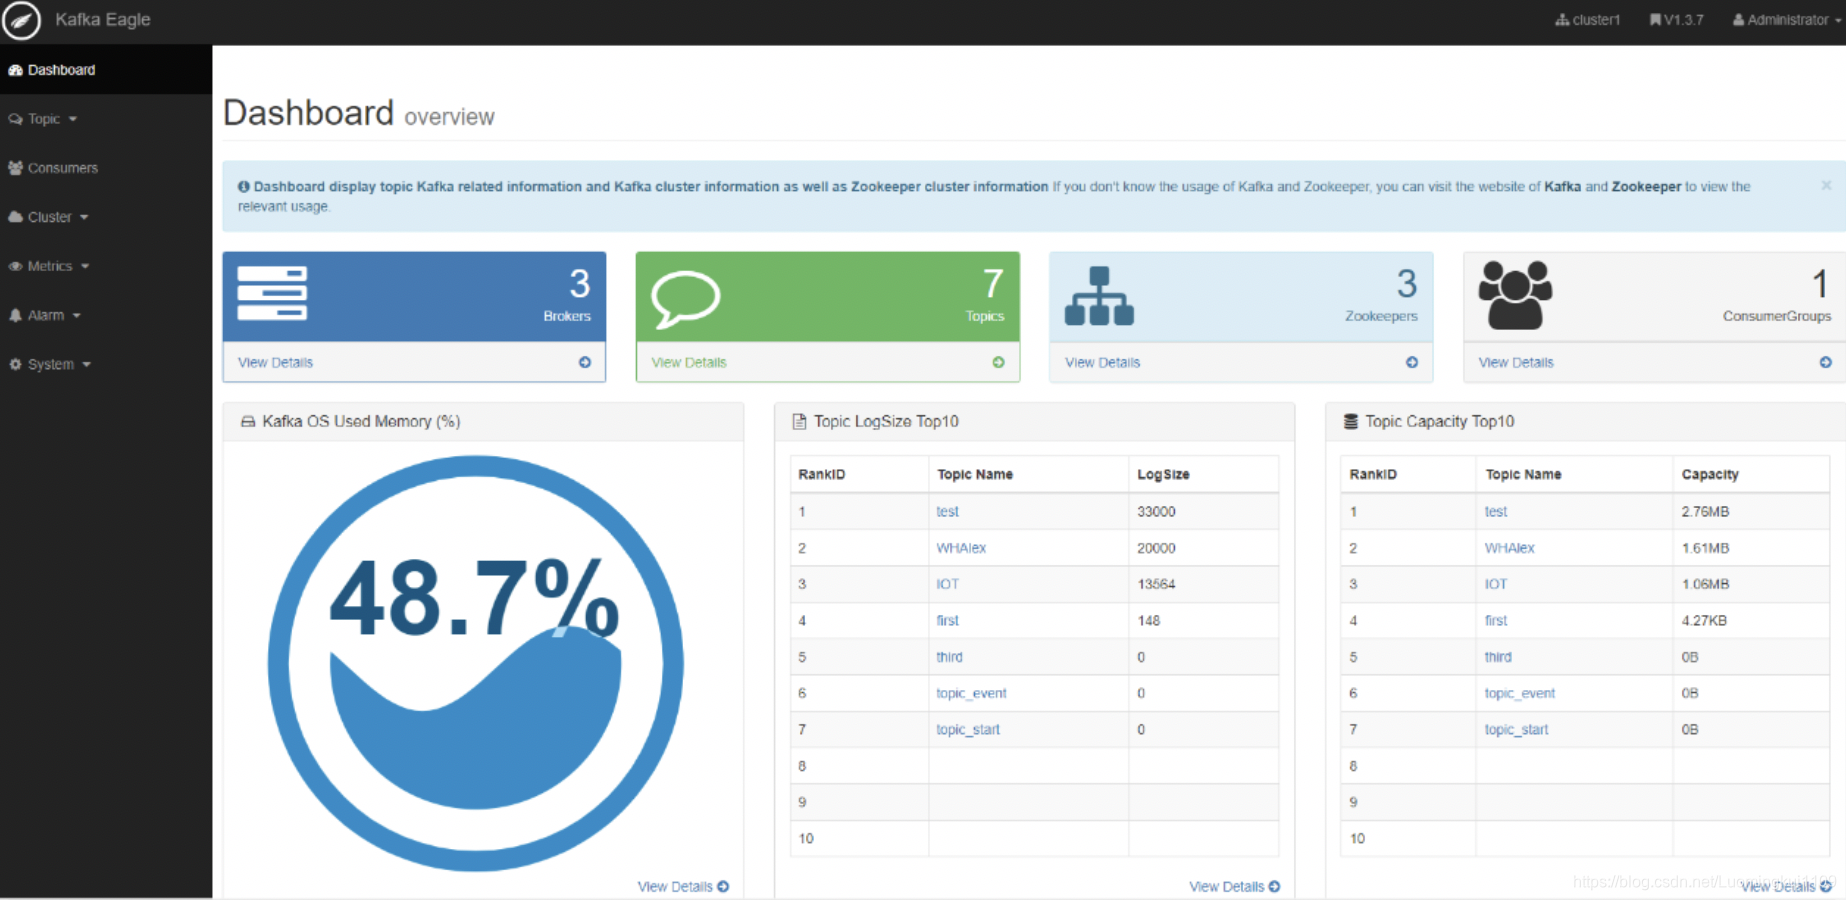The height and width of the screenshot is (900, 1846).
Task: Dismiss the dashboard info alert
Action: [1826, 186]
